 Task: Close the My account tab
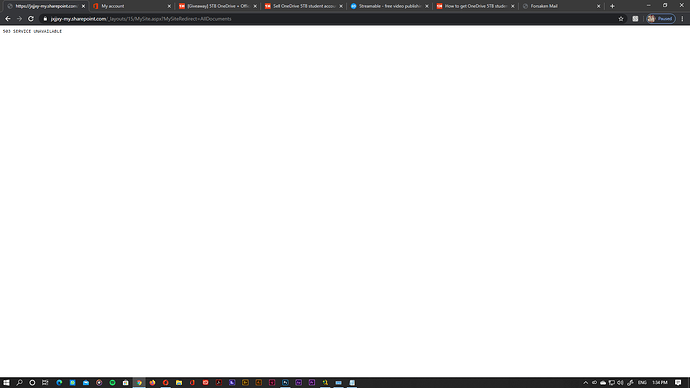tap(169, 6)
